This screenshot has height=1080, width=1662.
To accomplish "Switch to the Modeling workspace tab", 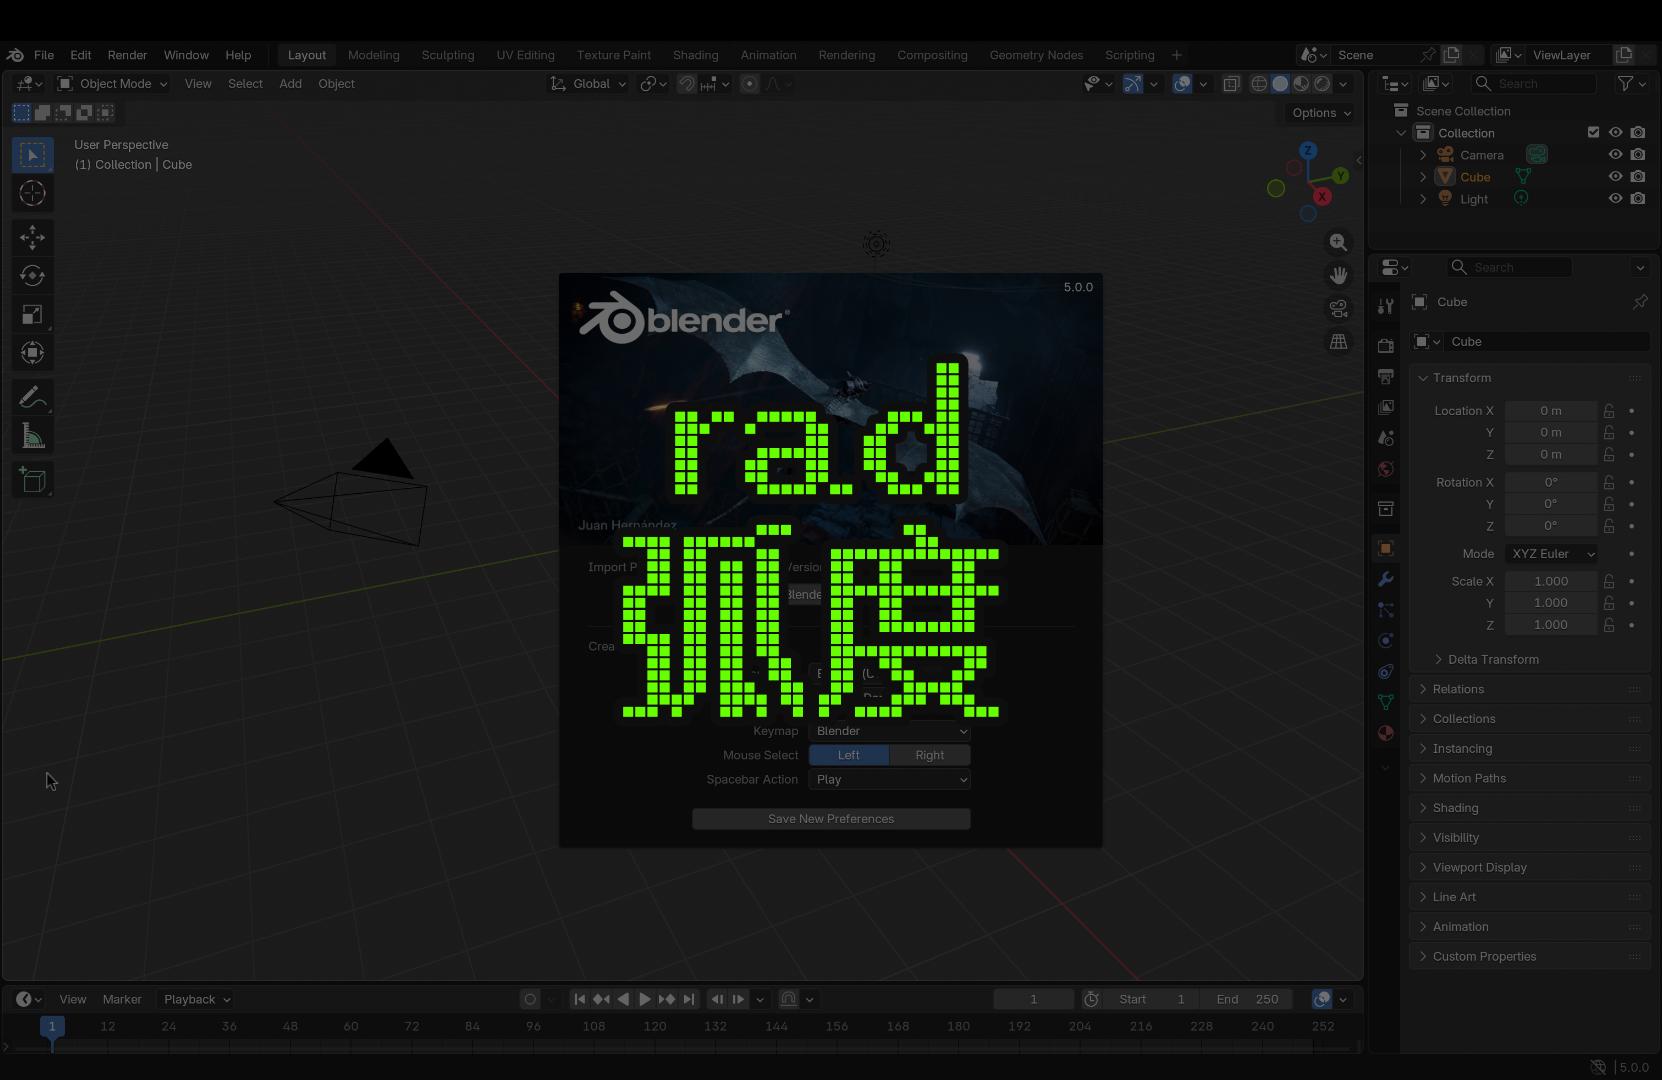I will 374,55.
